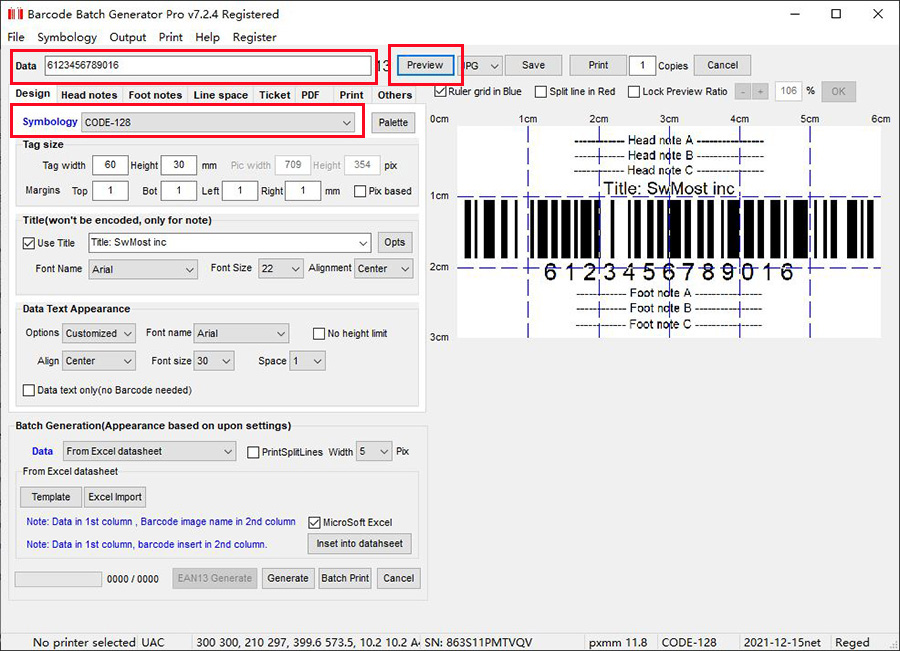900x651 pixels.
Task: Click the Generate button
Action: (x=288, y=579)
